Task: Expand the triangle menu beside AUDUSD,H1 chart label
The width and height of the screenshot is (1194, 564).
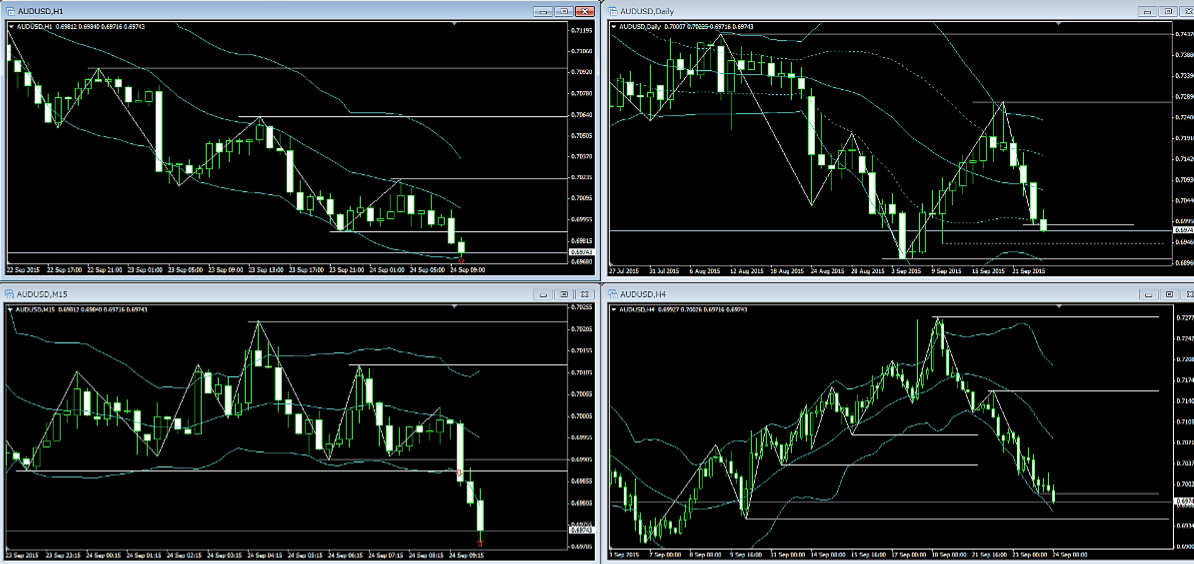Action: 12,25
